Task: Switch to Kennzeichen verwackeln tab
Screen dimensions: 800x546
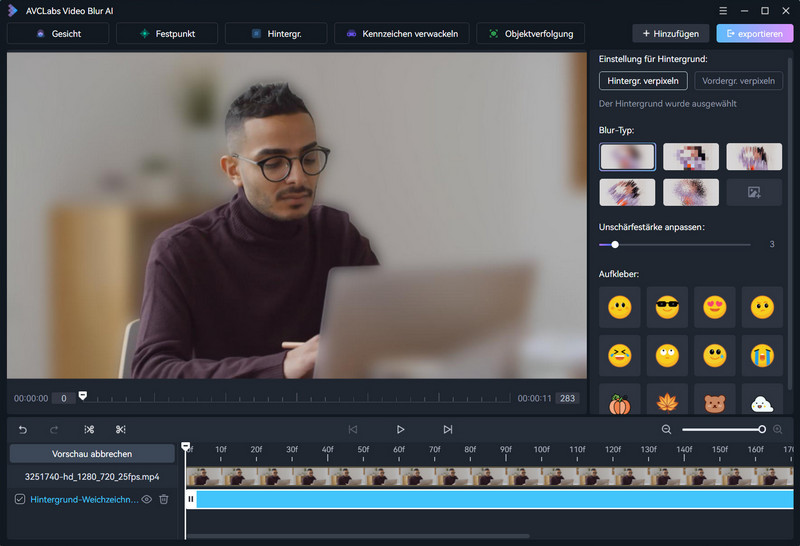Action: tap(402, 34)
